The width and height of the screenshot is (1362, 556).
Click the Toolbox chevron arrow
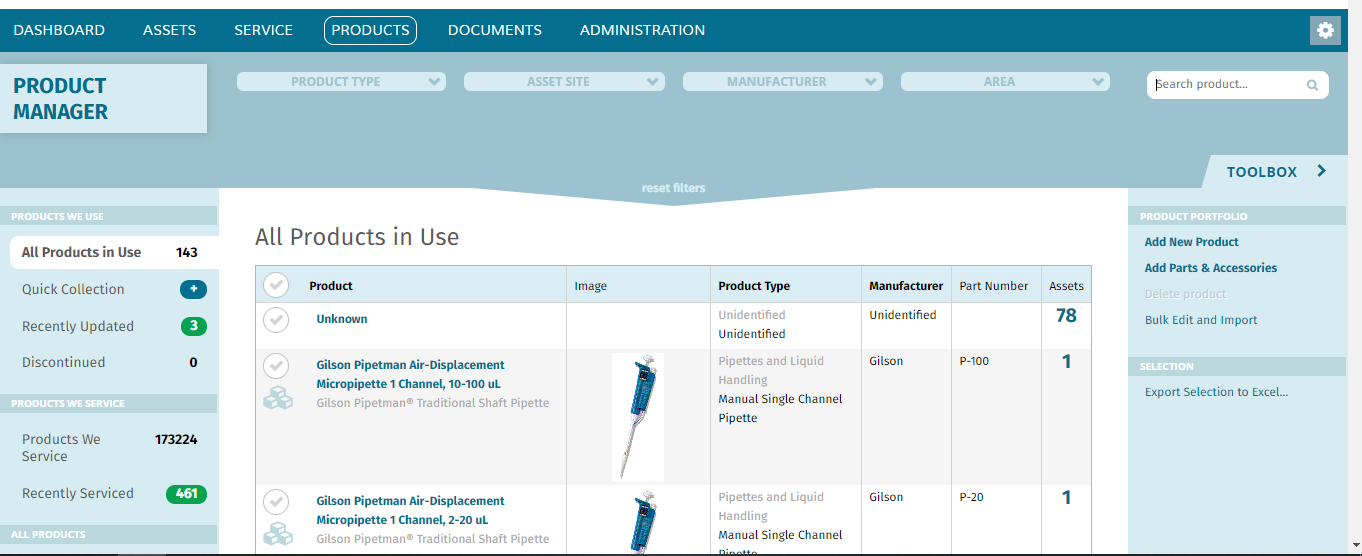(x=1322, y=171)
